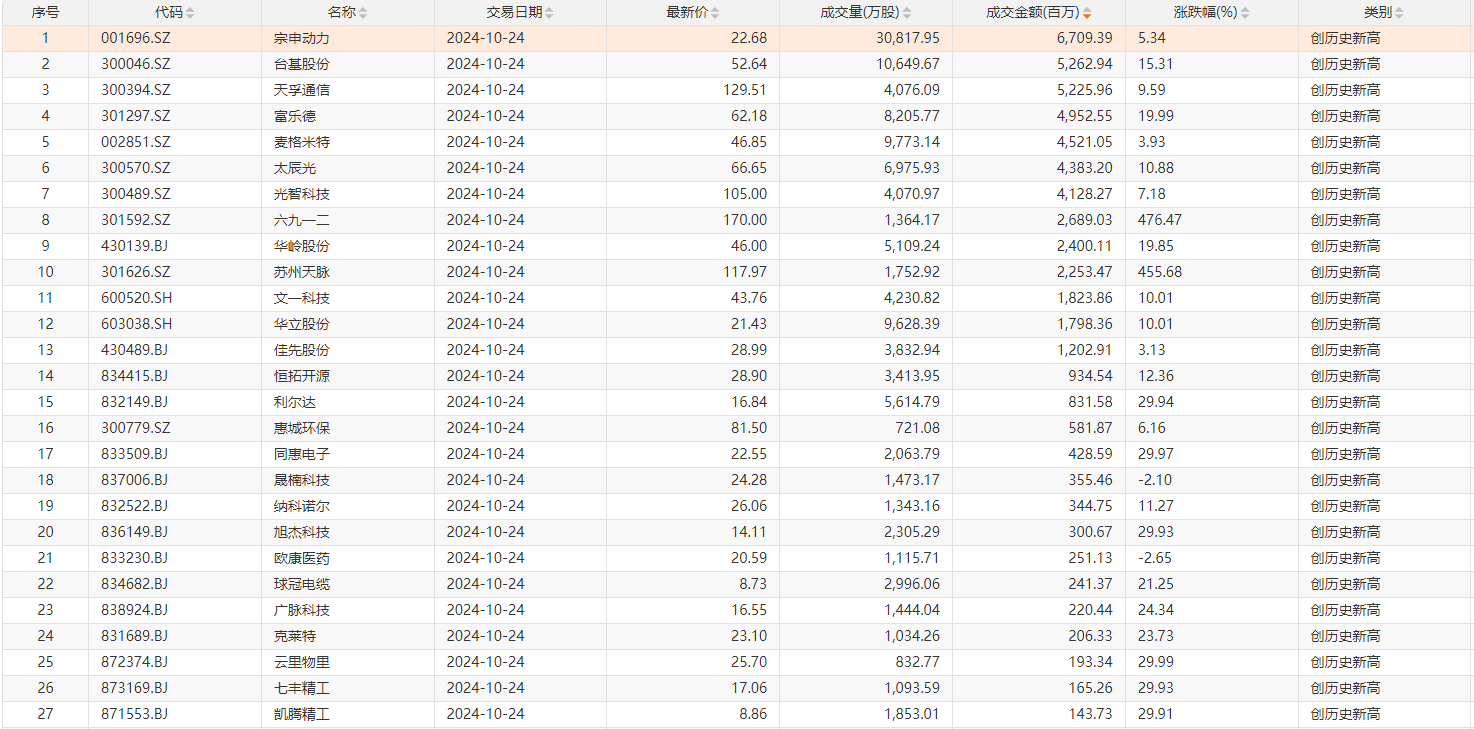1474x729 pixels.
Task: Select stock code 603038.SH
Action: point(137,324)
